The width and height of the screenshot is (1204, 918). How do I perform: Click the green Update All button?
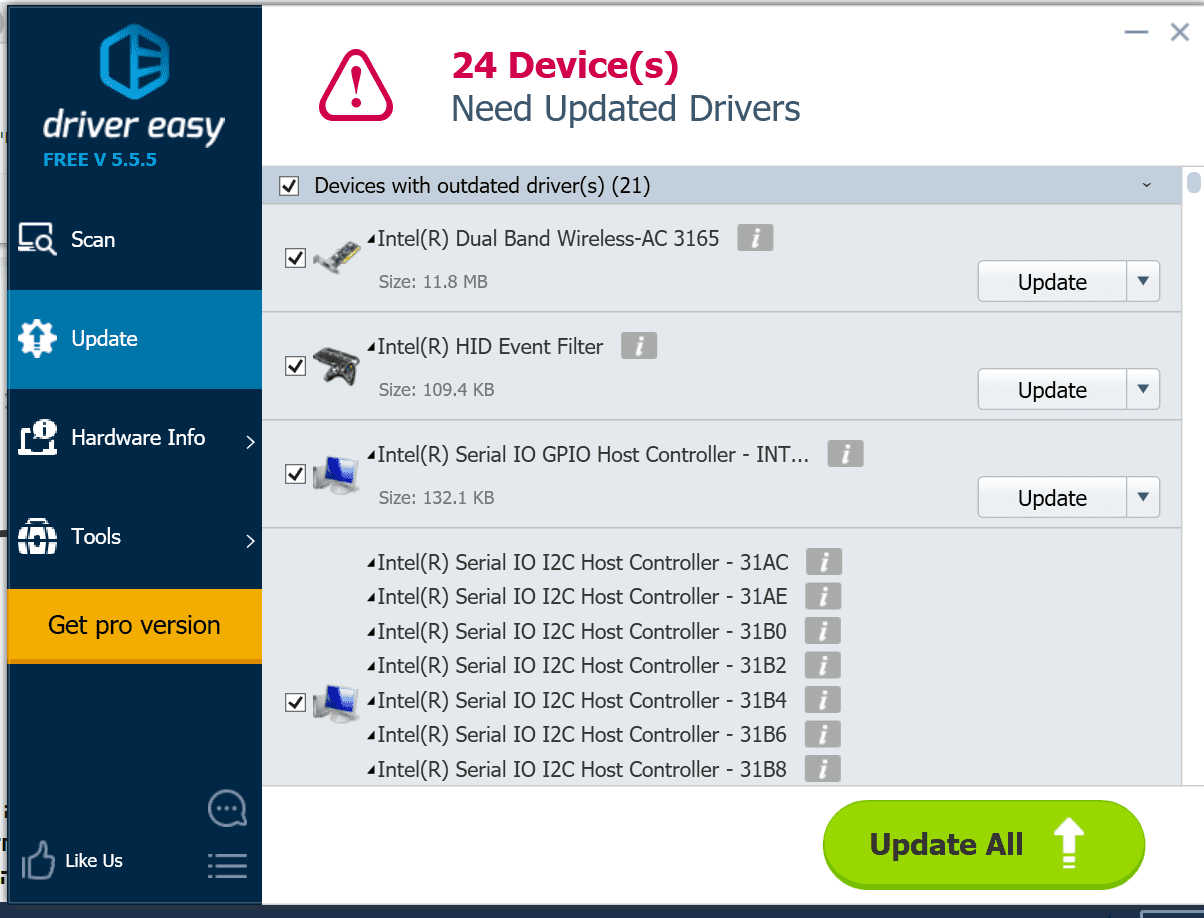pos(983,845)
